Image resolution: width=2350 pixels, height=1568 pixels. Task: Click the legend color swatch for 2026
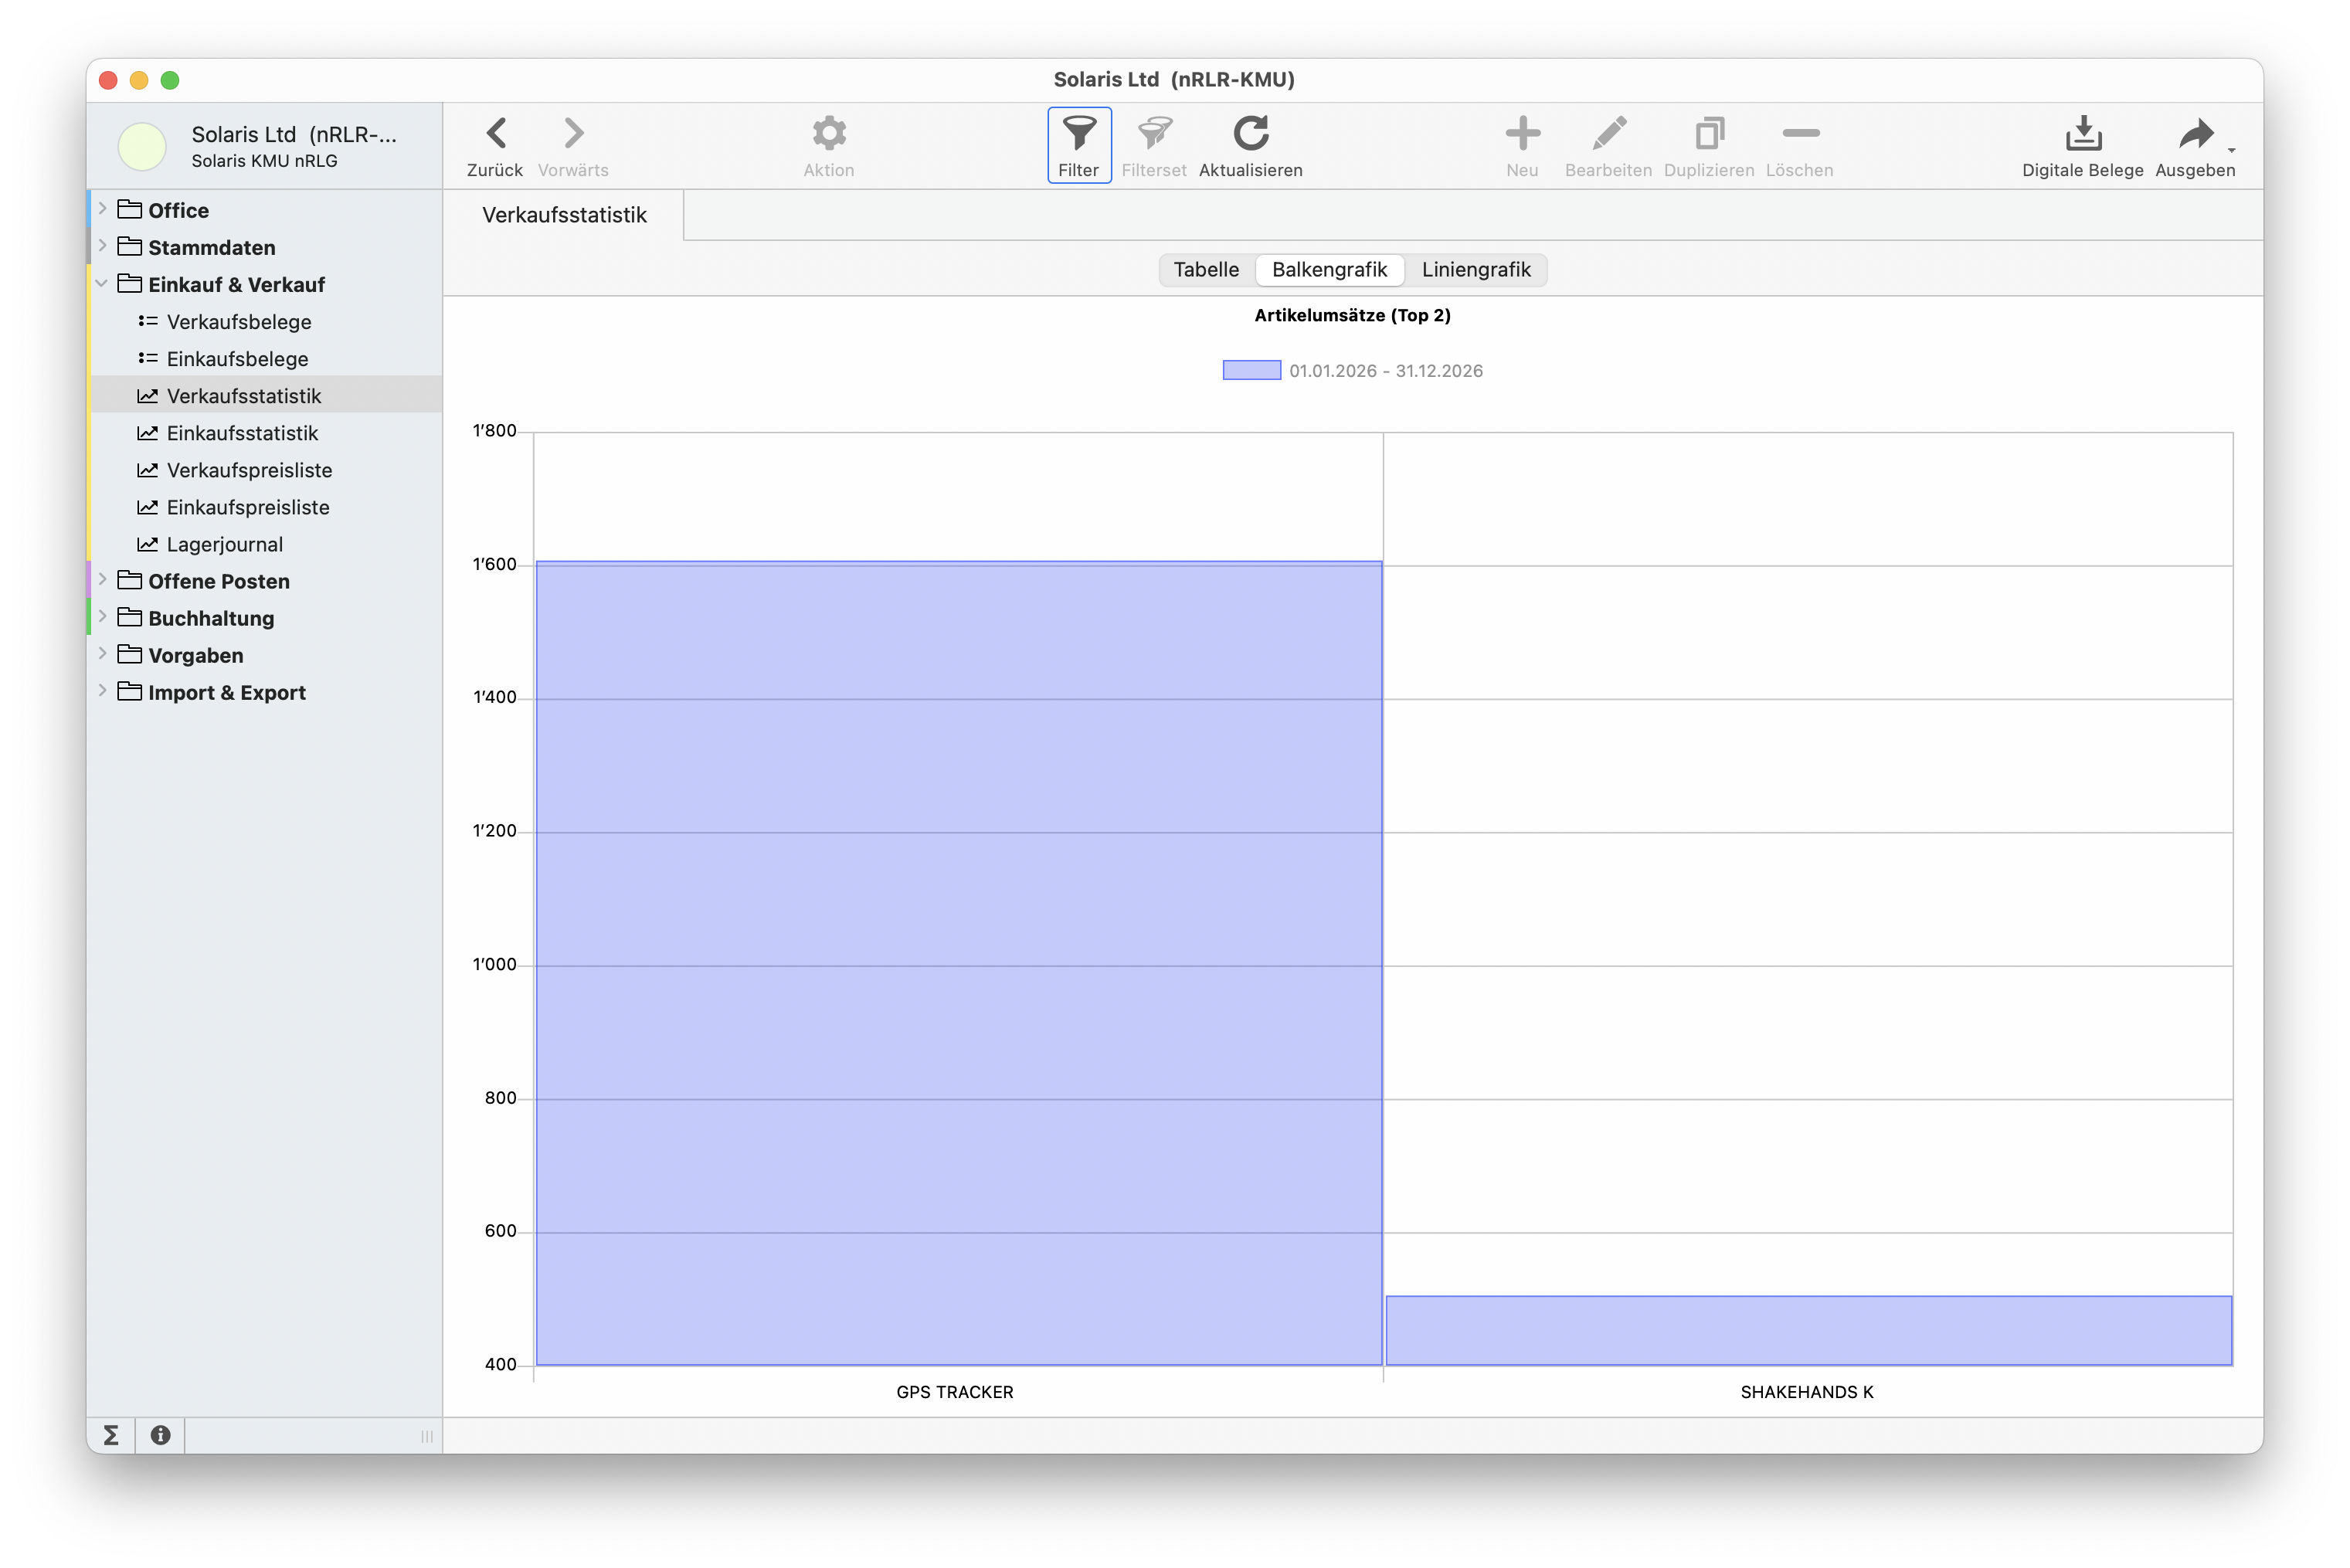tap(1251, 371)
